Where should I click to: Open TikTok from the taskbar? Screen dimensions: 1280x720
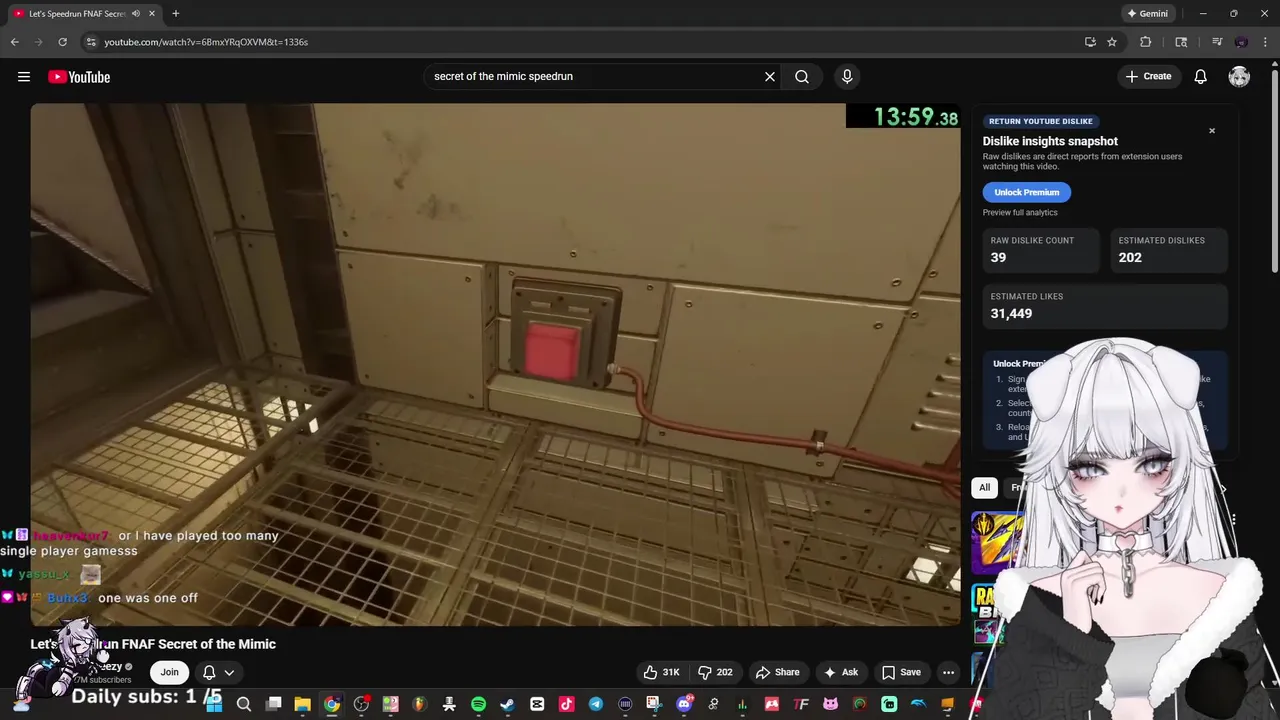pos(566,704)
